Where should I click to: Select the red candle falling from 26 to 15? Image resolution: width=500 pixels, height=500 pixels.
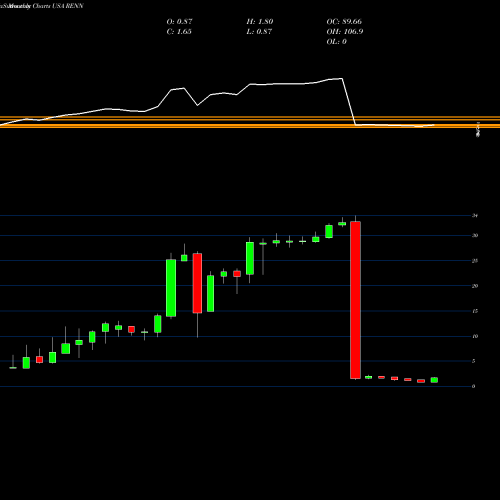click(x=197, y=283)
